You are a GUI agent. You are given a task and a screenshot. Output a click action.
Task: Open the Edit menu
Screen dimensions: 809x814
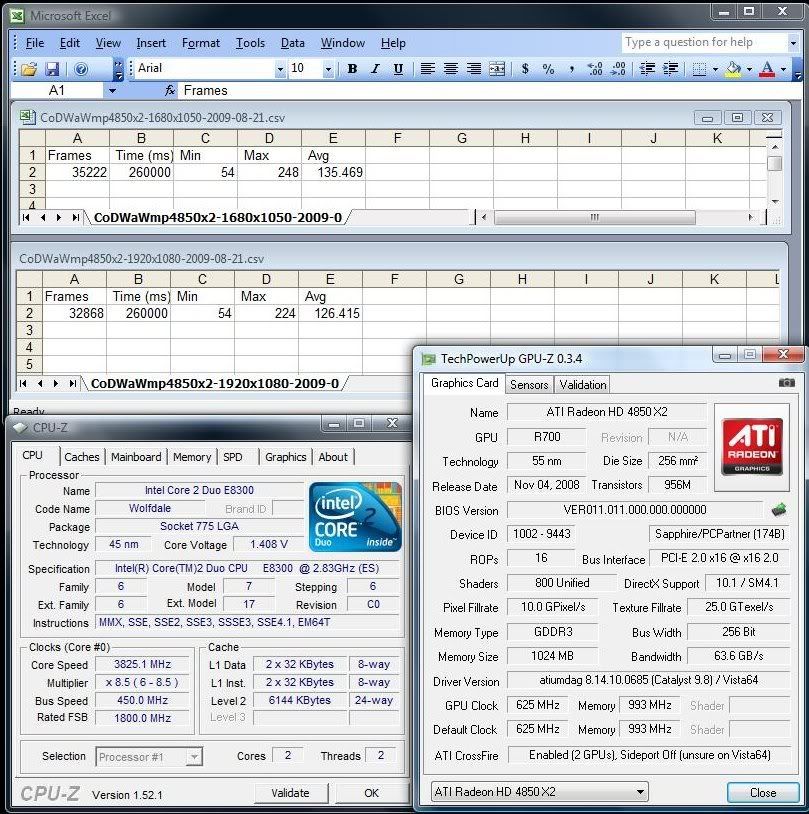click(x=70, y=43)
